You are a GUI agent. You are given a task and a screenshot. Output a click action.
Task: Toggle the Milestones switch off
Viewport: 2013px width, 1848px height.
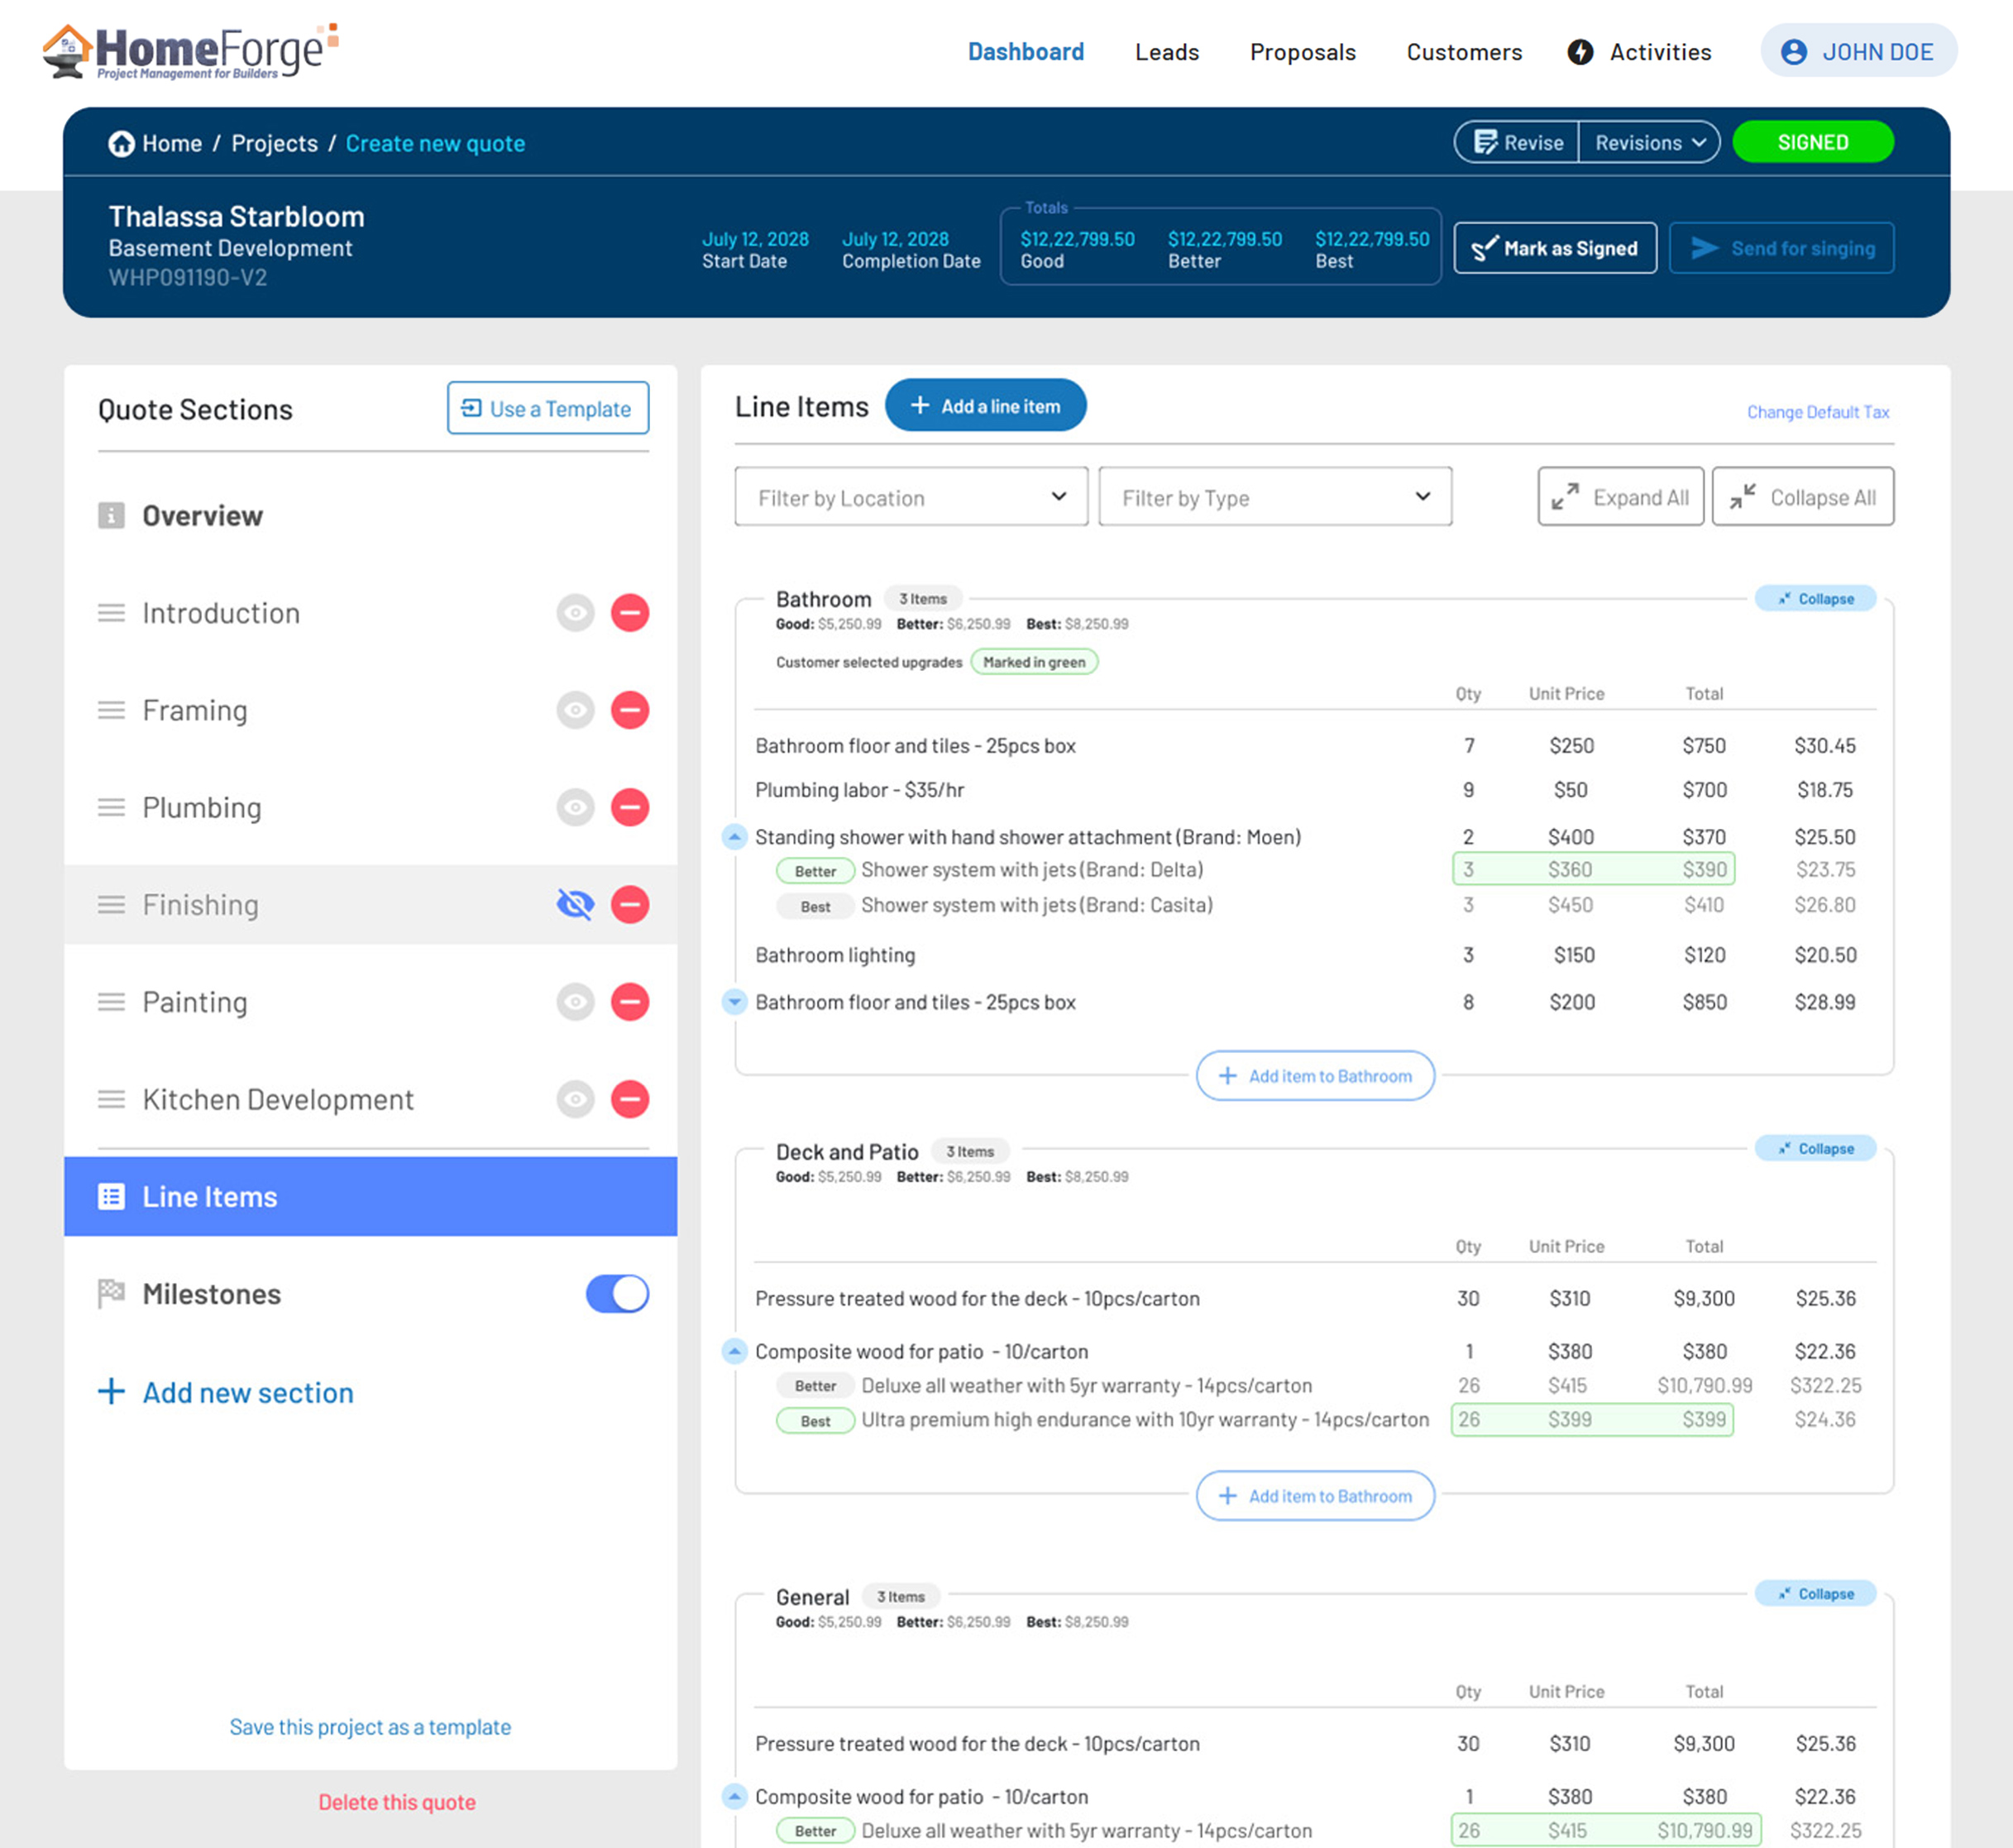point(616,1294)
